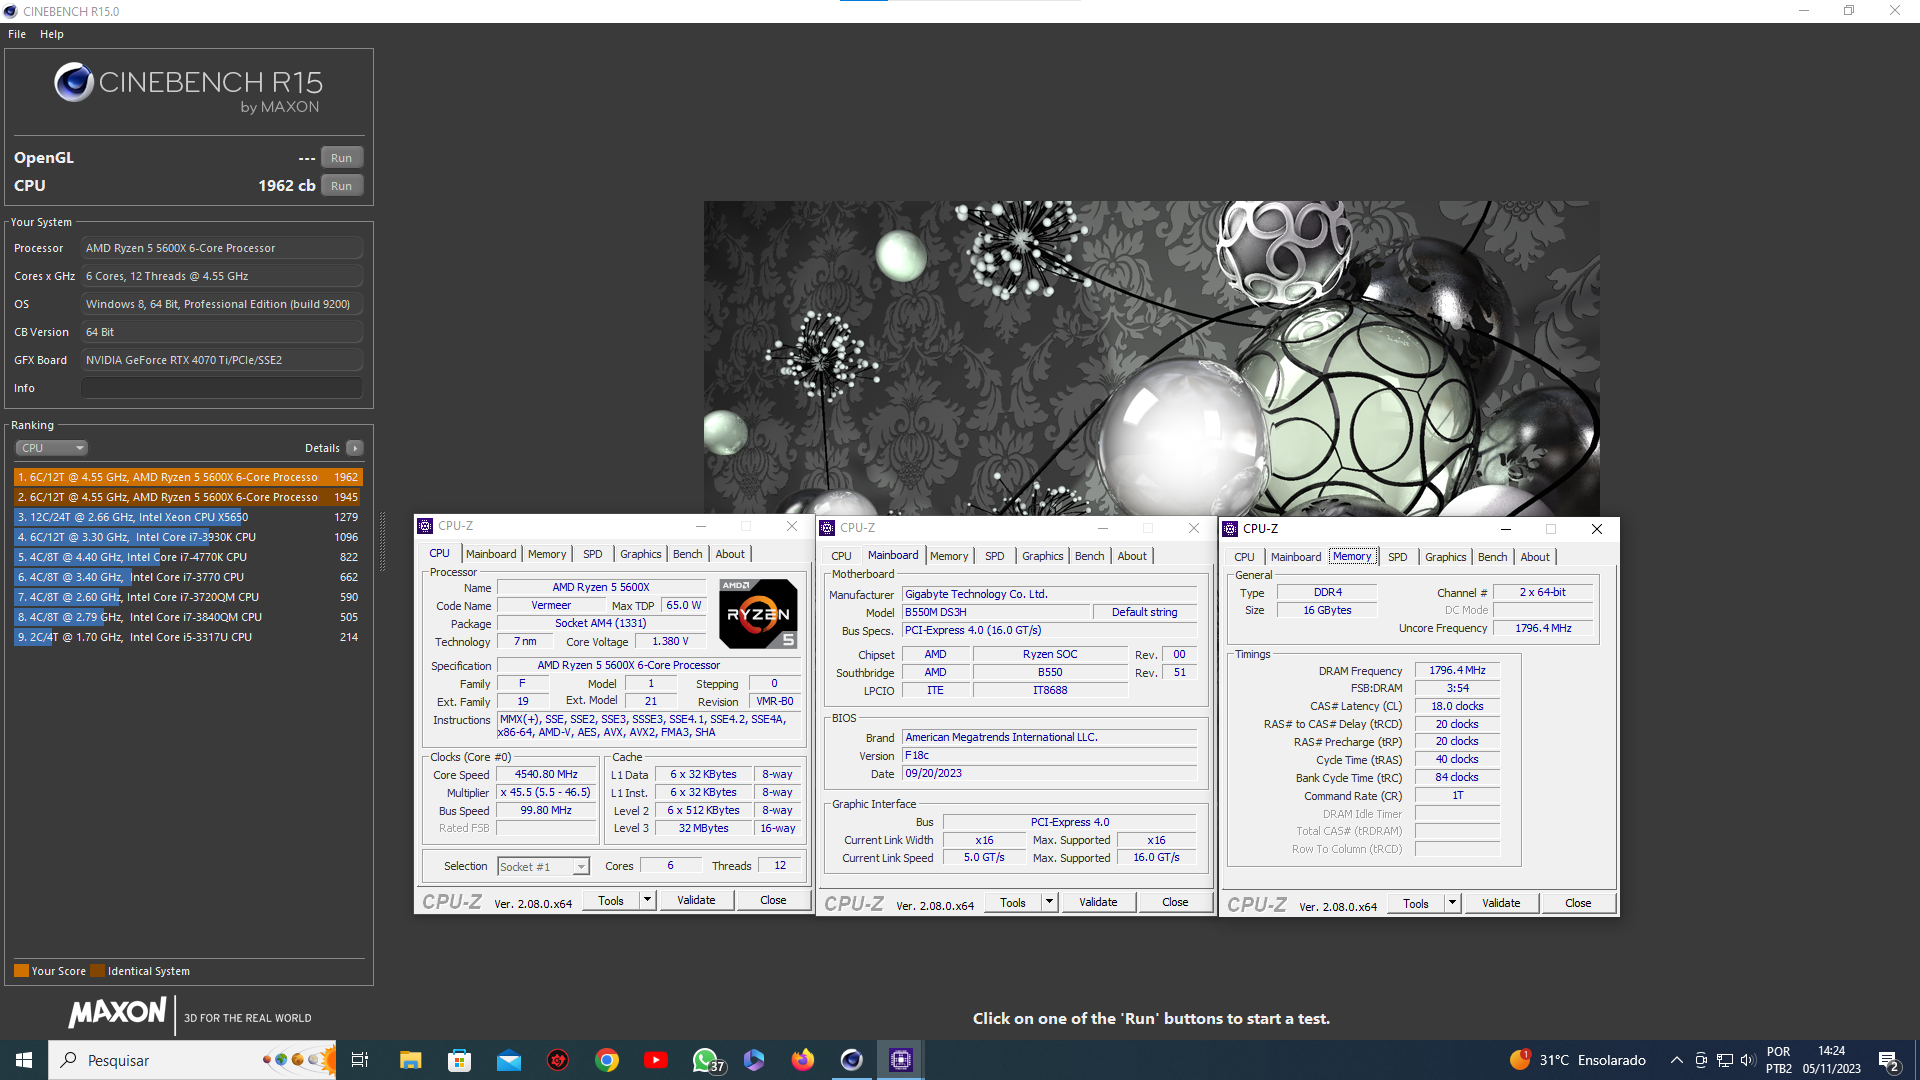Screen dimensions: 1920x1080
Task: Open the red gear app on the taskbar
Action: point(558,1060)
